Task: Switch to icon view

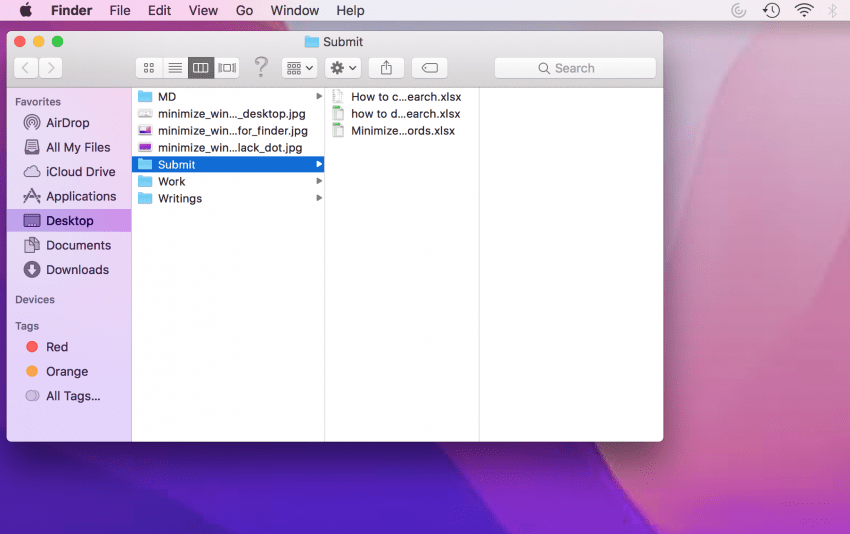Action: (x=149, y=68)
